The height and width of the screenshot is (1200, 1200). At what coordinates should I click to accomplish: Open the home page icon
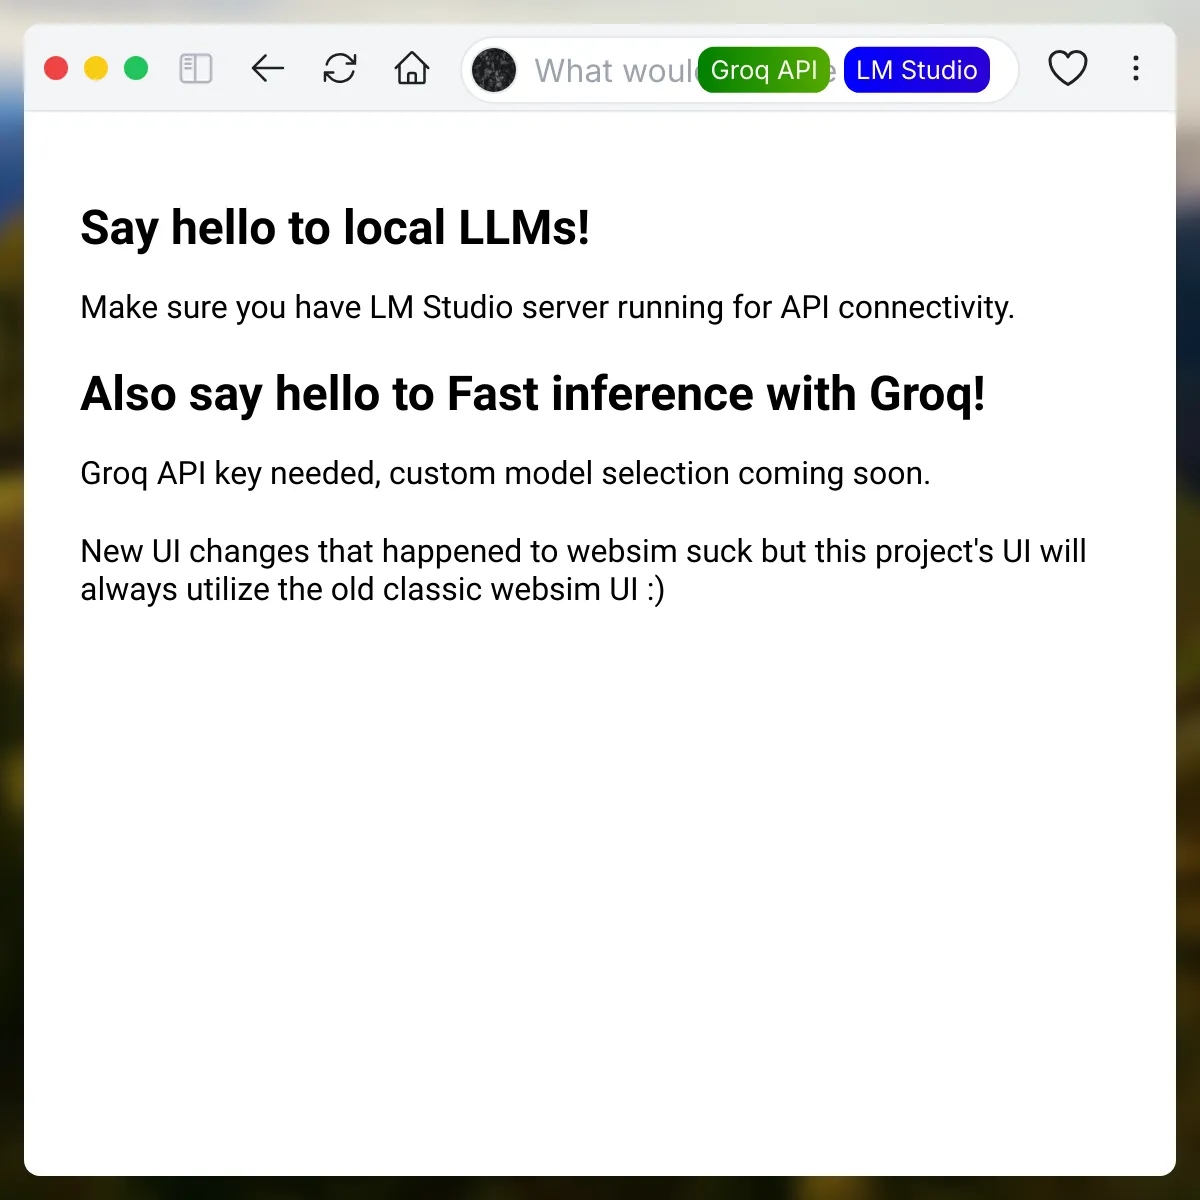412,69
